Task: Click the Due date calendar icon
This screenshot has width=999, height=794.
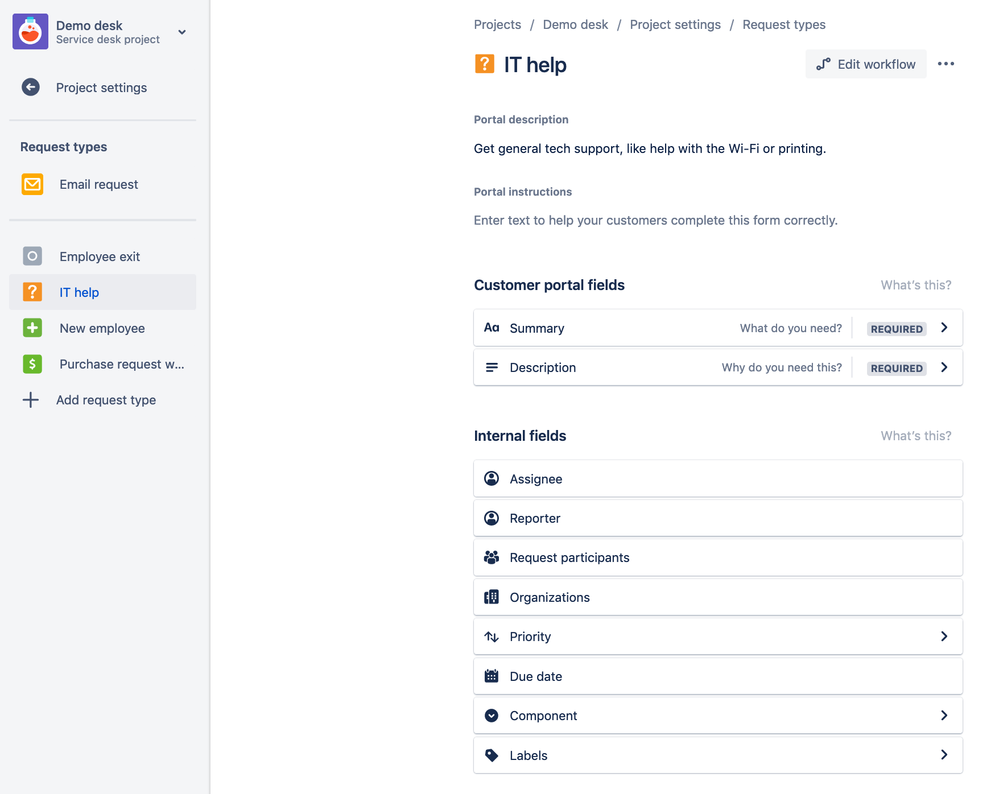Action: 491,676
